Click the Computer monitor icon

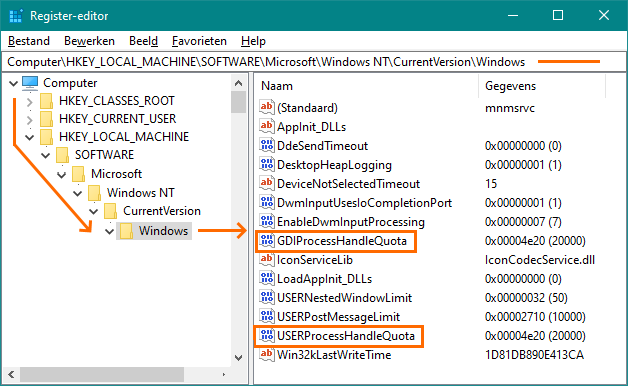(x=30, y=83)
